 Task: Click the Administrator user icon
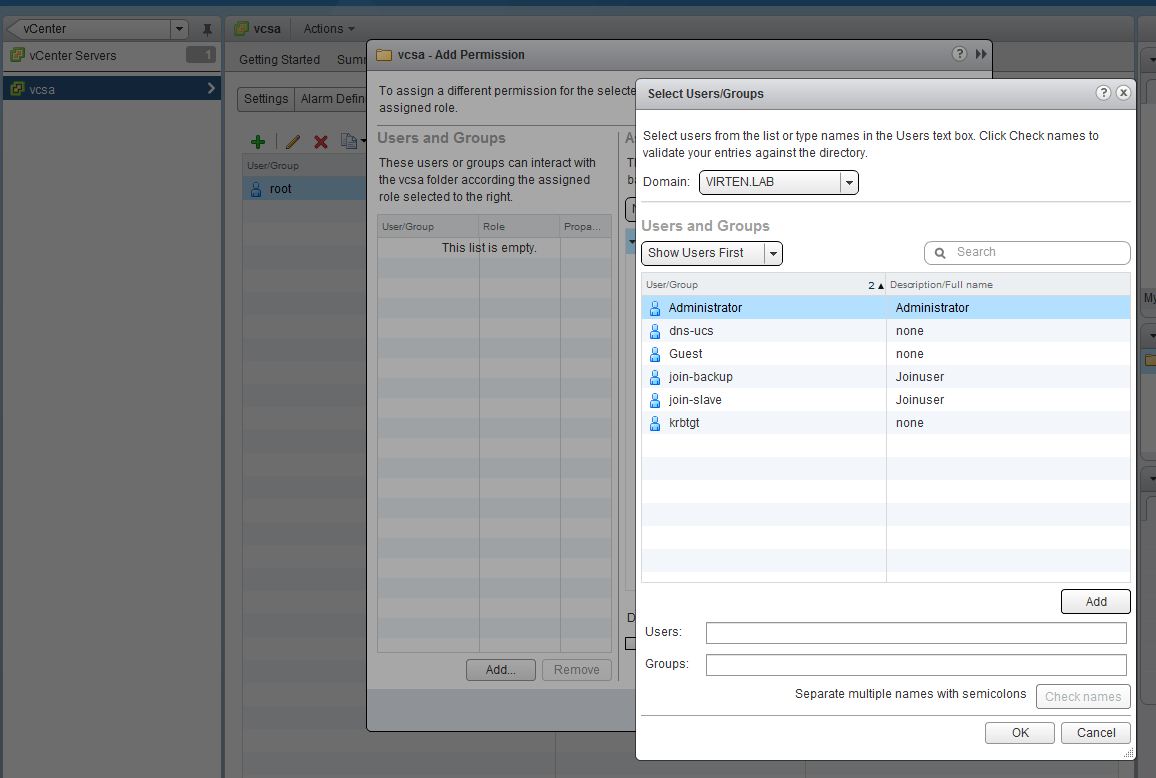[x=655, y=308]
